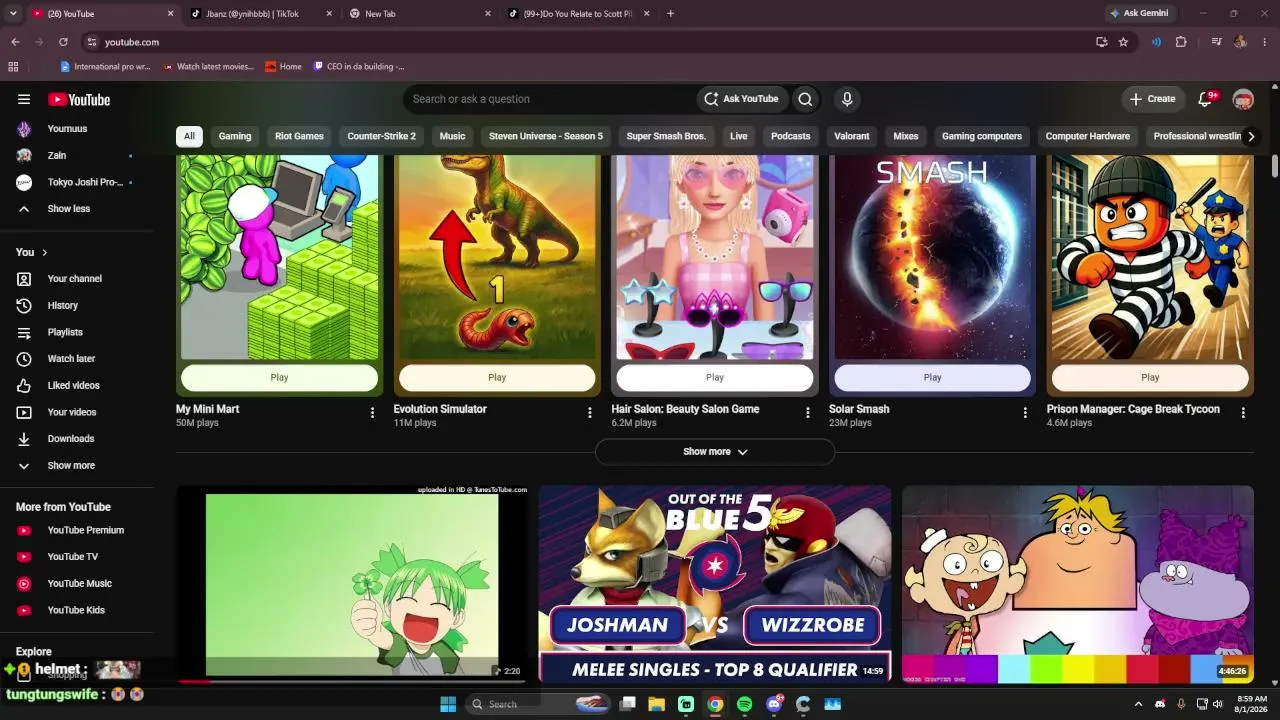Add a new browser tab
Viewport: 1280px width, 720px height.
[x=670, y=14]
